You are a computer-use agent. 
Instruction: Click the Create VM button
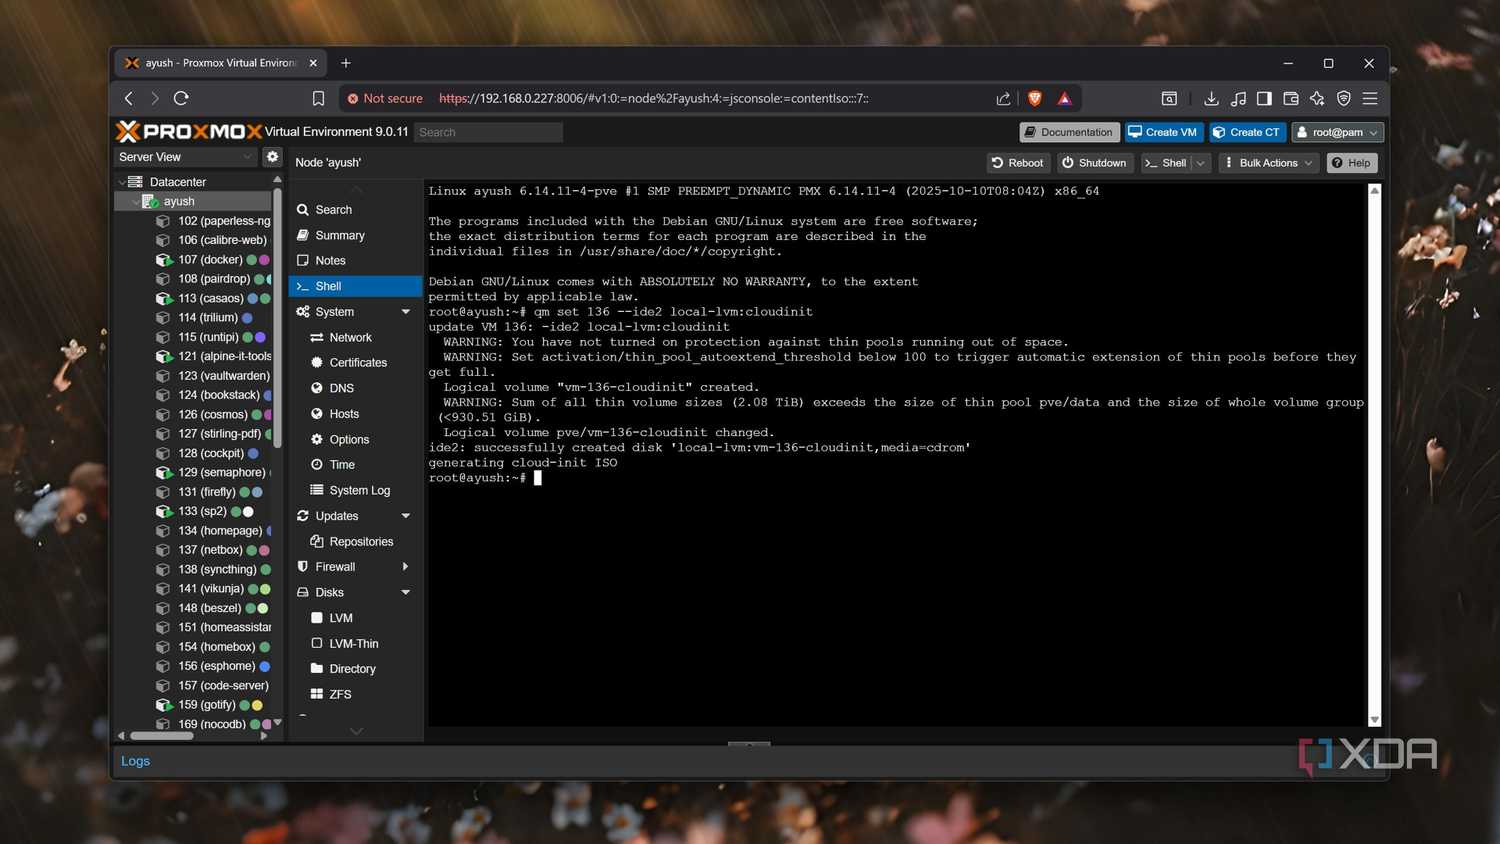1162,132
